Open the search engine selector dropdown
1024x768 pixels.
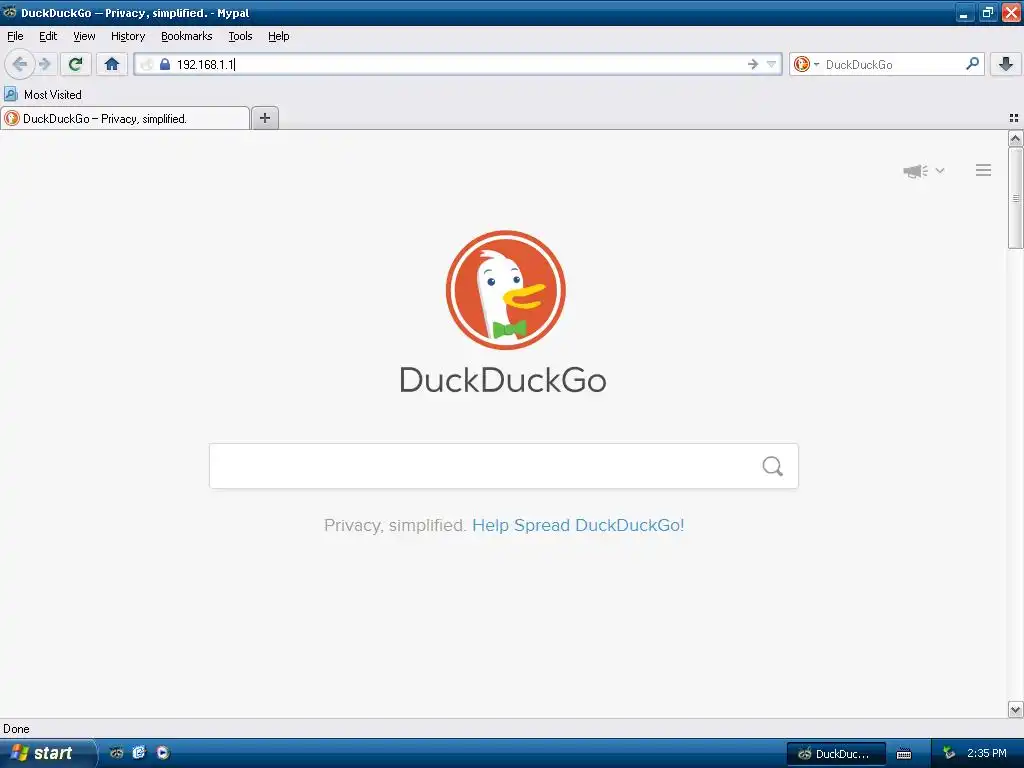[x=806, y=64]
